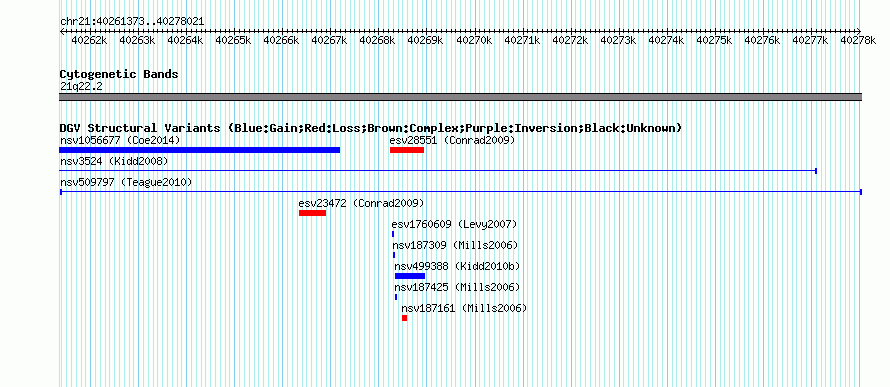This screenshot has height=387, width=890.
Task: Click the 40272k ruler label
Action: coord(569,40)
